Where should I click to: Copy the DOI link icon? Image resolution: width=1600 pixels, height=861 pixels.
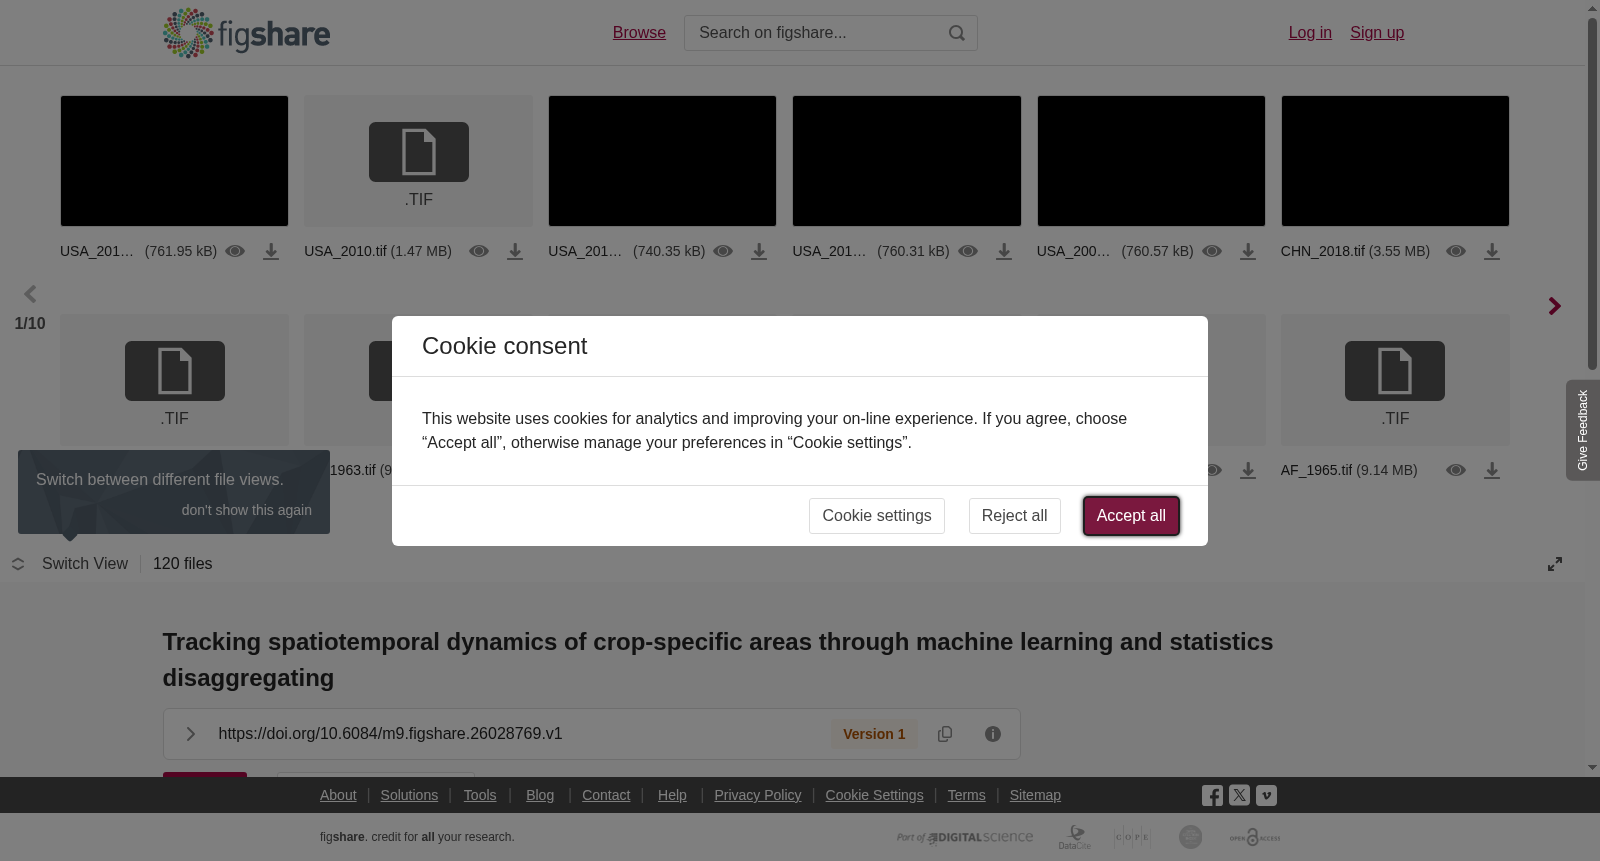(x=945, y=734)
